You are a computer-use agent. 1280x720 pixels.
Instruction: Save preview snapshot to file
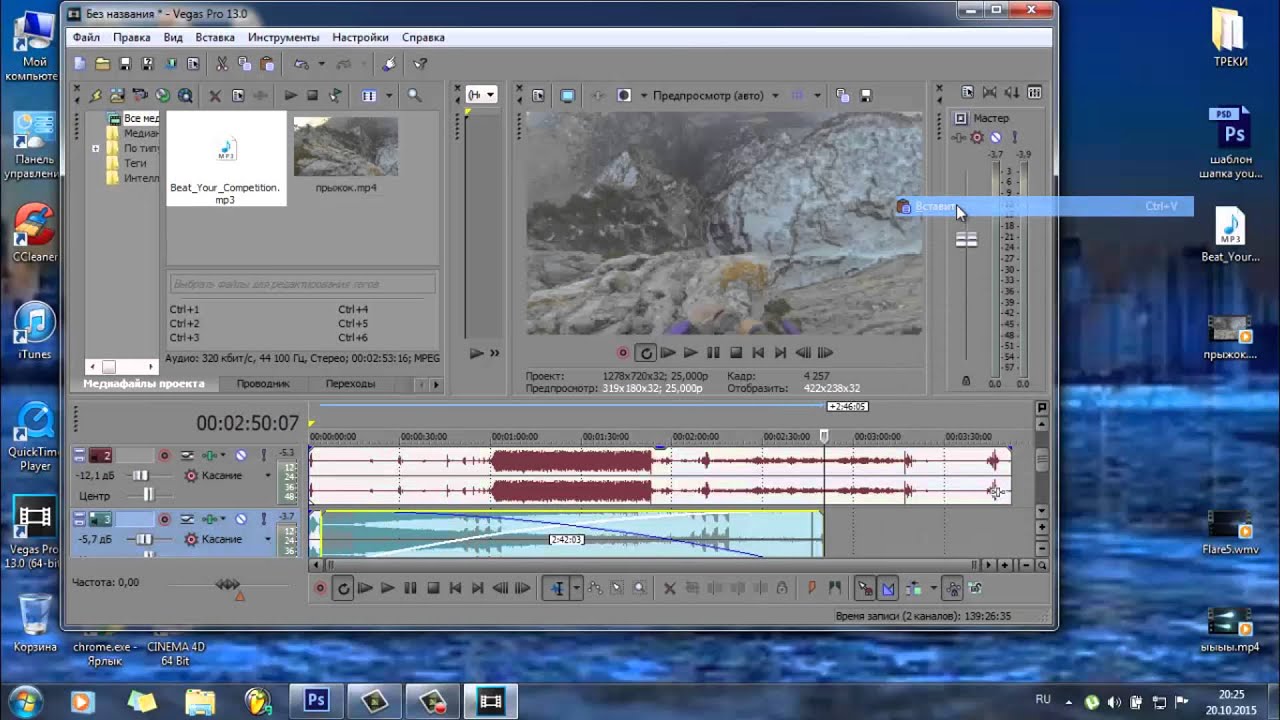click(x=865, y=96)
